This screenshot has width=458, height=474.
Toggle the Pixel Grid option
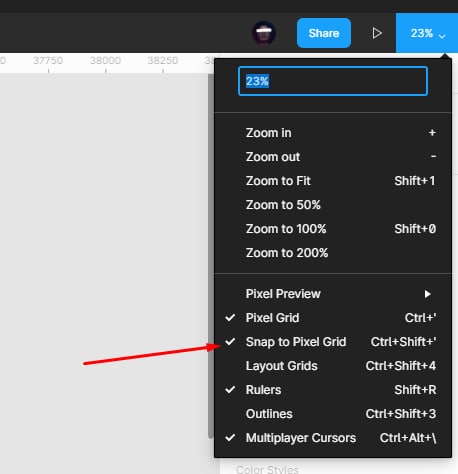[x=333, y=318]
